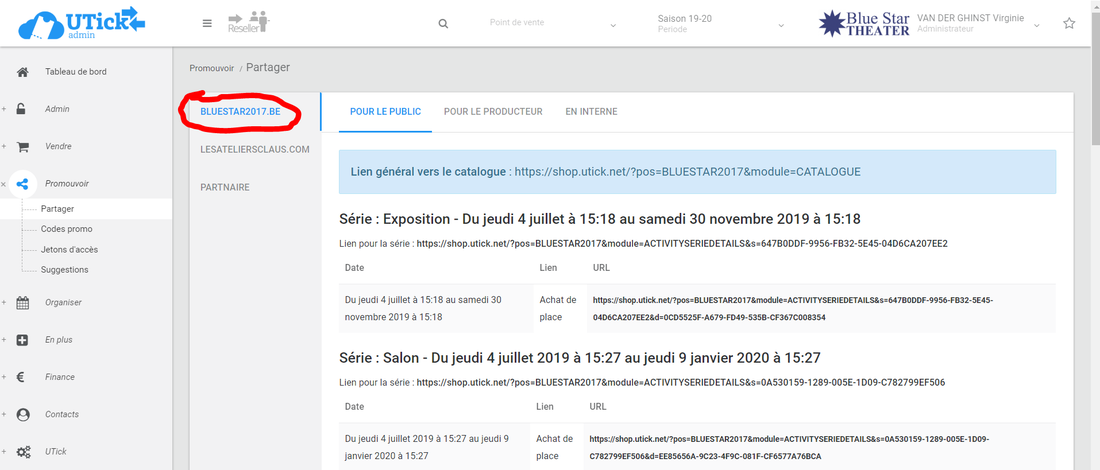This screenshot has height=470, width=1100.
Task: Click the Finance euro icon
Action: (22, 378)
